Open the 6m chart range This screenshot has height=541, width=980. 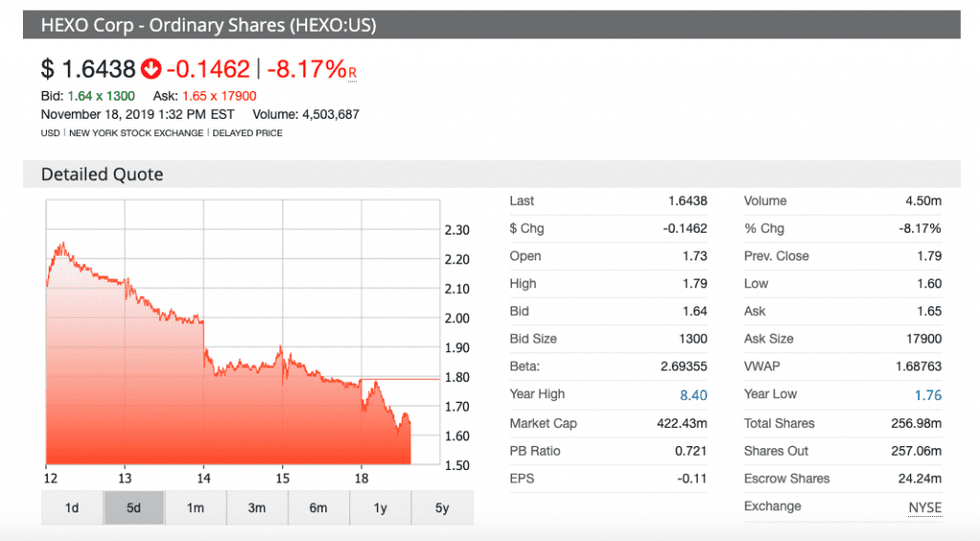click(318, 508)
